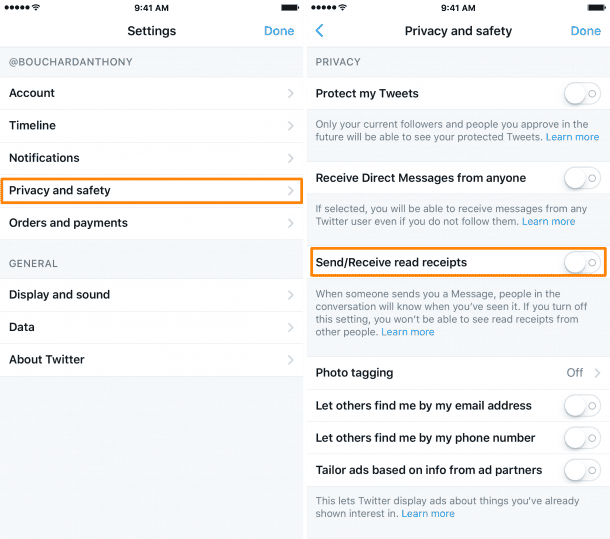Screen dimensions: 610x539
Task: Enable Receive Direct Messages from anyone
Action: pyautogui.click(x=582, y=178)
